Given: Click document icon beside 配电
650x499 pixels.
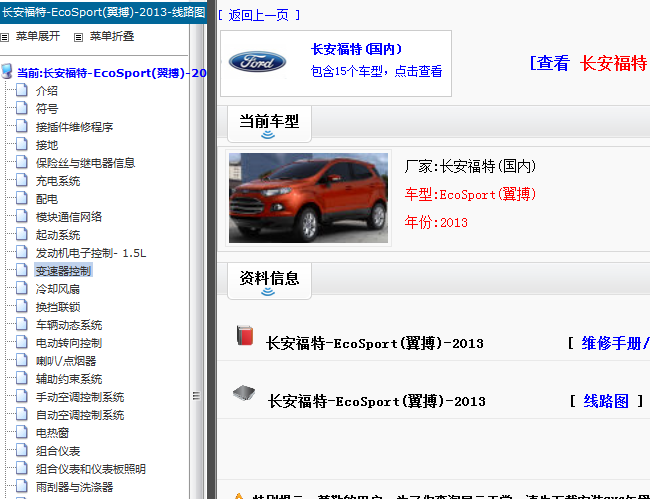Looking at the screenshot, I should pos(22,198).
